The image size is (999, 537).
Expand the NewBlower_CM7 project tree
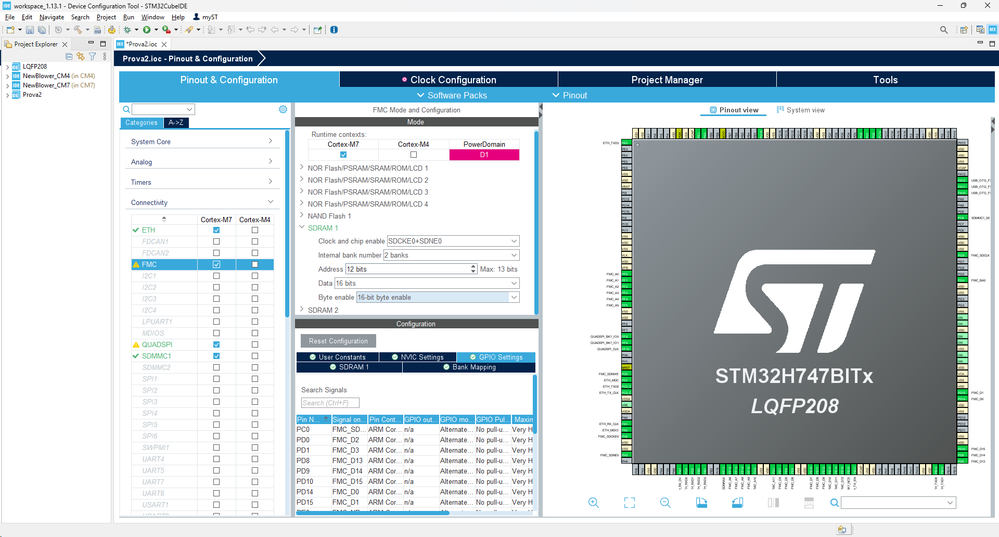click(8, 85)
